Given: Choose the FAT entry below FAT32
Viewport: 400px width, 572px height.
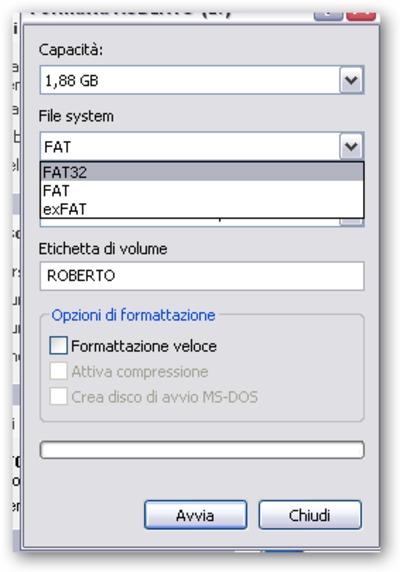Looking at the screenshot, I should pos(202,190).
